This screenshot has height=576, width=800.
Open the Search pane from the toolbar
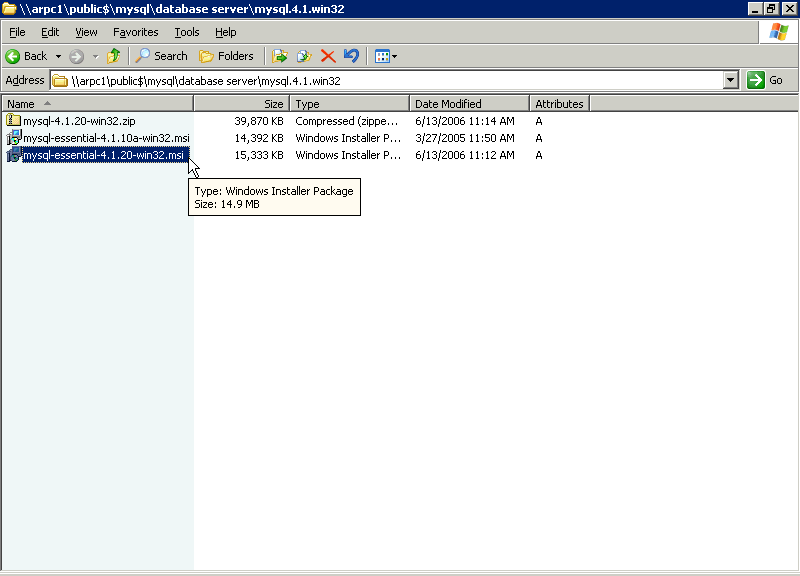click(x=162, y=56)
